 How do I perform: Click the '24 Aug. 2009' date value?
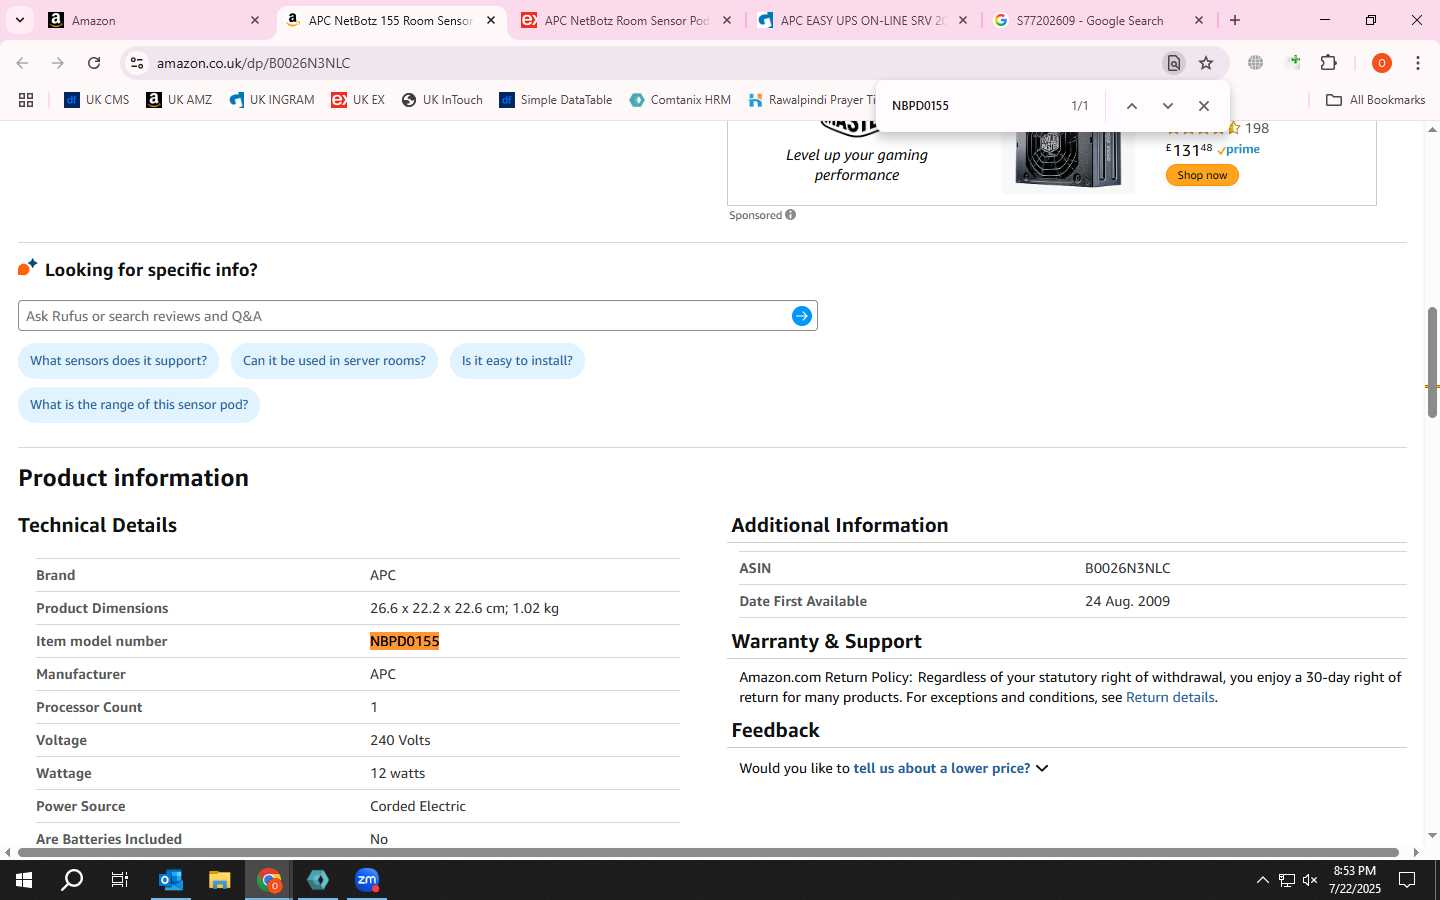pyautogui.click(x=1127, y=601)
